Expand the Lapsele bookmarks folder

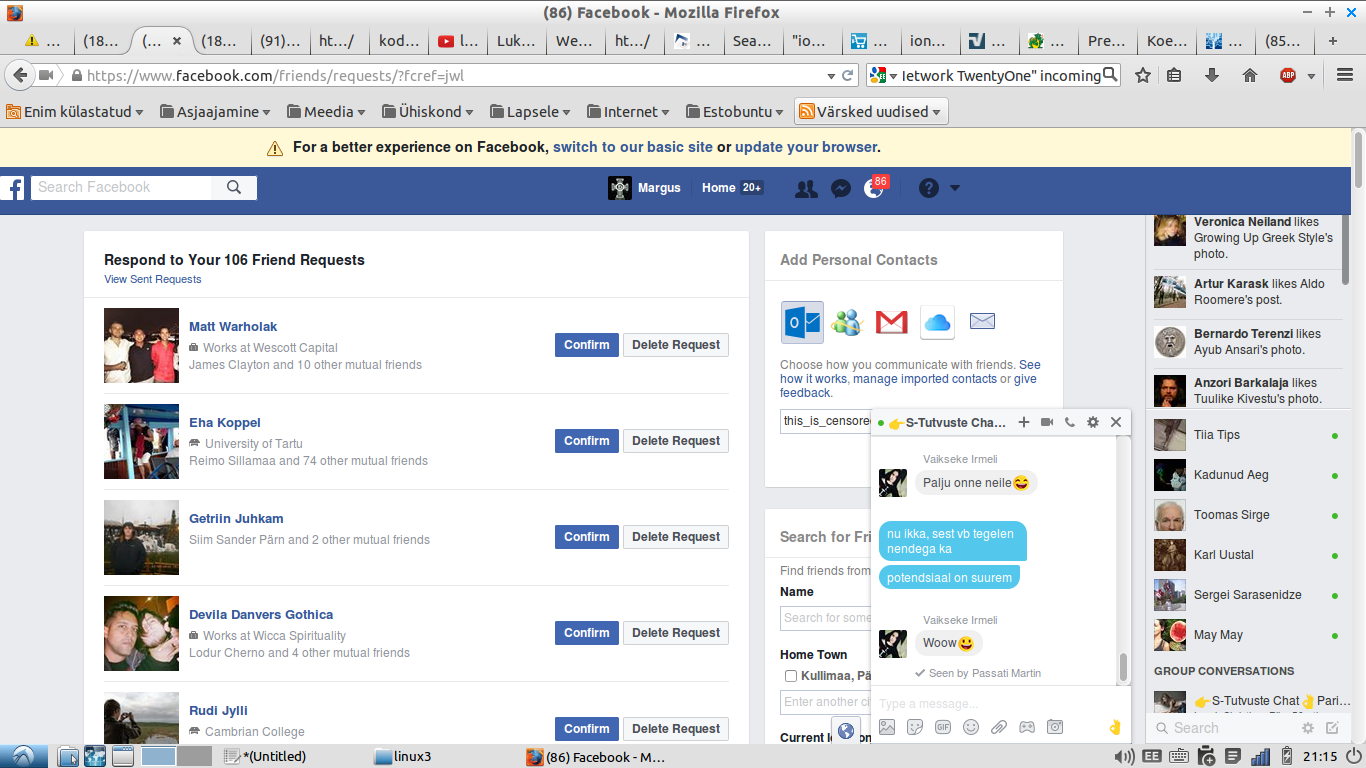click(529, 112)
